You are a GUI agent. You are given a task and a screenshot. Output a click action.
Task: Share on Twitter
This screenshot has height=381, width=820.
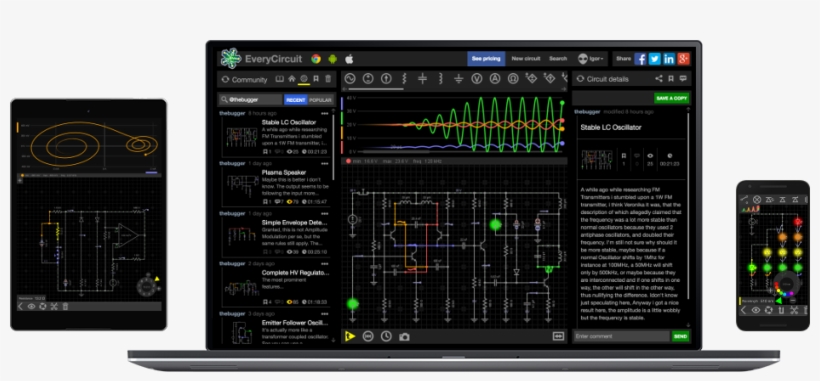pos(655,59)
